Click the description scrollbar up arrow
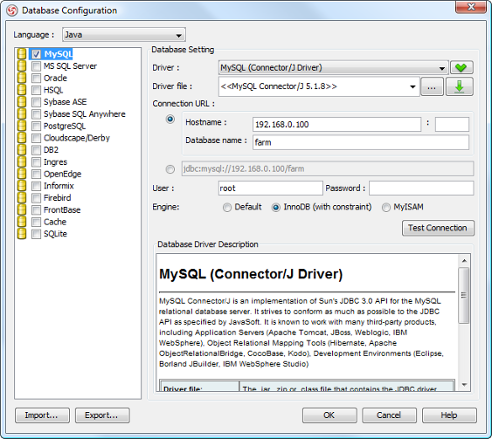 pos(464,261)
